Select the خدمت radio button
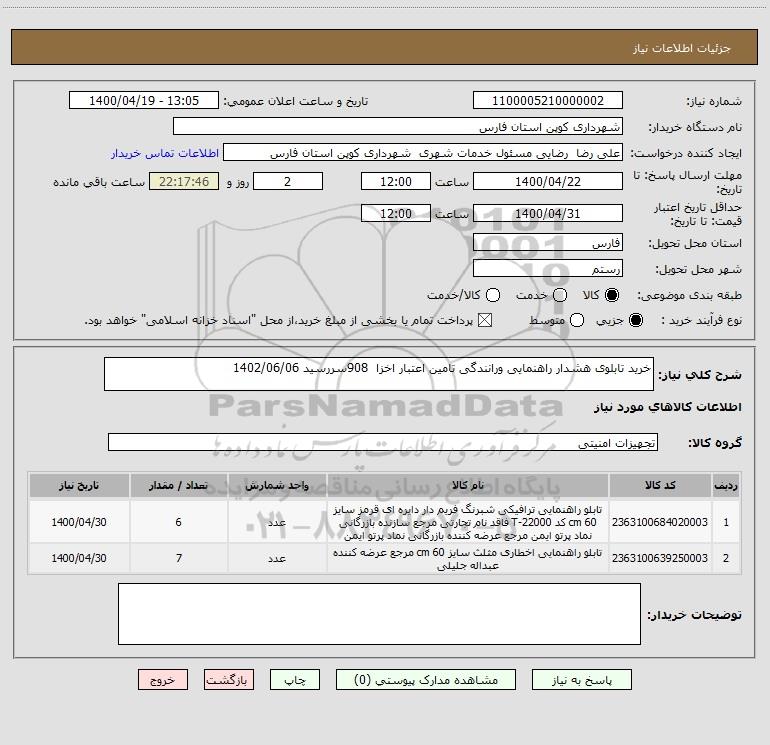This screenshot has width=770, height=745. [560, 295]
